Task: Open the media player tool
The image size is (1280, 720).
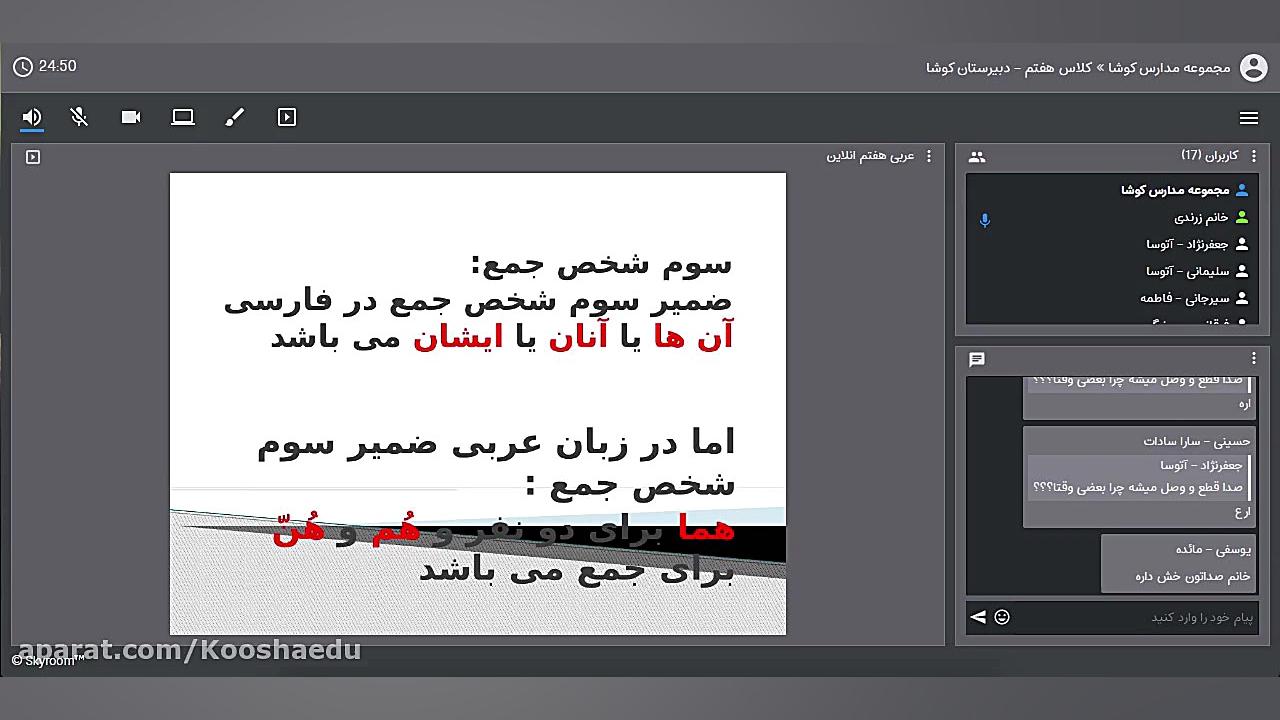Action: [287, 117]
